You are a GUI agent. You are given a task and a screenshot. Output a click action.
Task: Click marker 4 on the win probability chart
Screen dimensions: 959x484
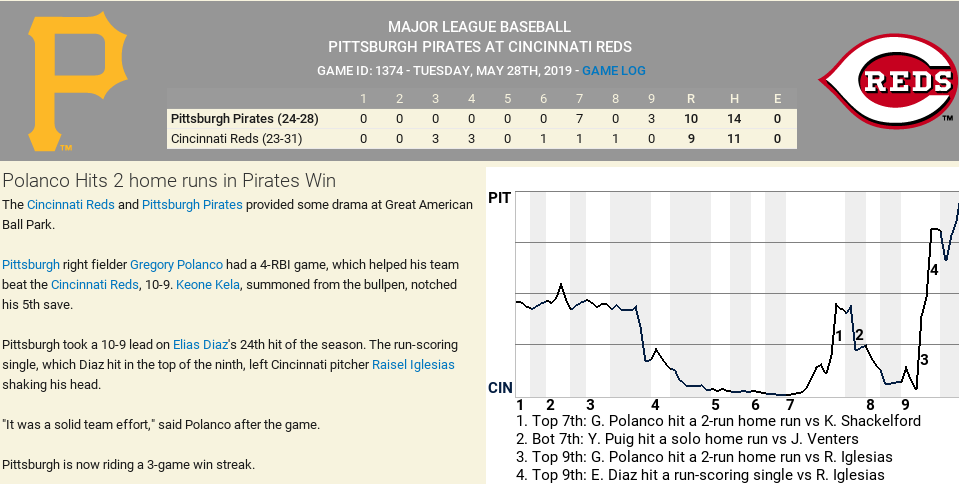934,270
